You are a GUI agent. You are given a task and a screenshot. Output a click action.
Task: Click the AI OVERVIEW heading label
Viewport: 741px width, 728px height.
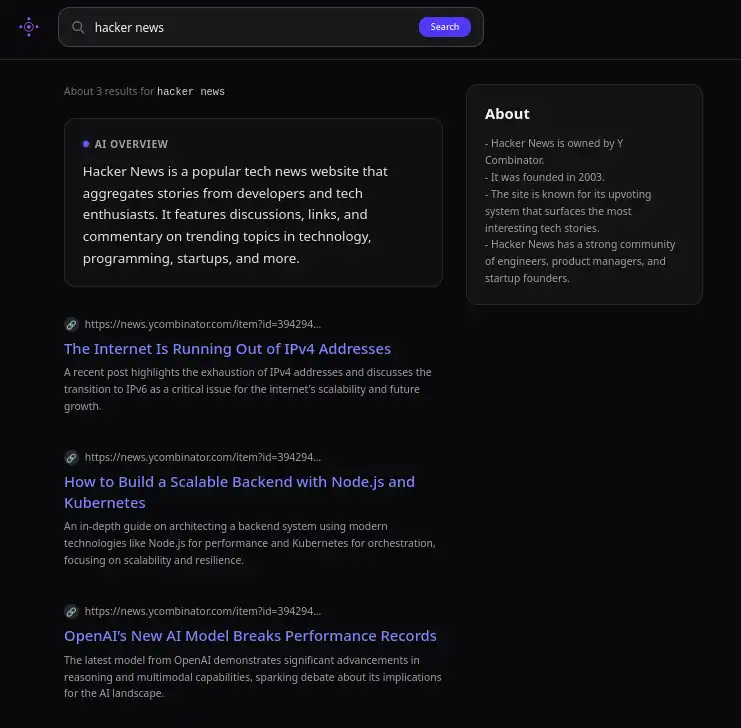pos(131,144)
